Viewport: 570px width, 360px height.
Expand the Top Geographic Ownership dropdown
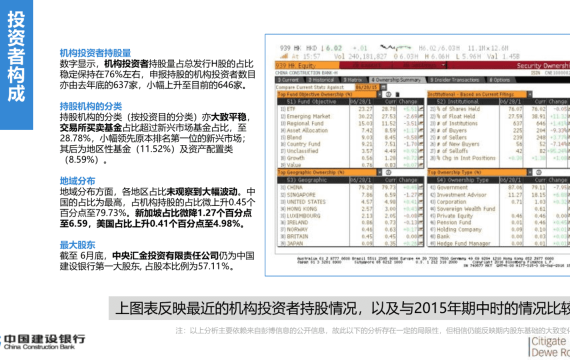380,172
